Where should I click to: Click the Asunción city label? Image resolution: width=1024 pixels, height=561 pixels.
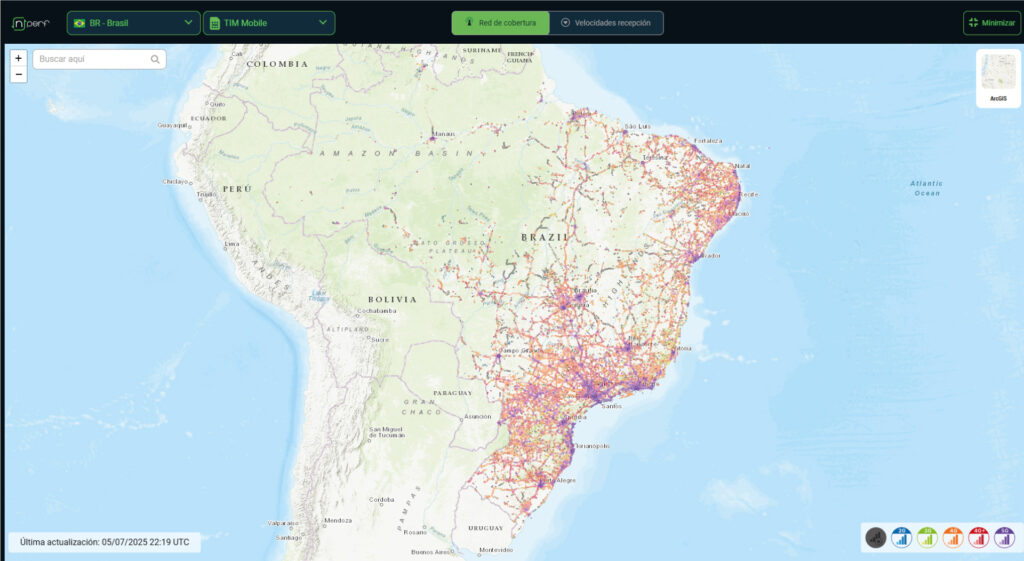[477, 416]
